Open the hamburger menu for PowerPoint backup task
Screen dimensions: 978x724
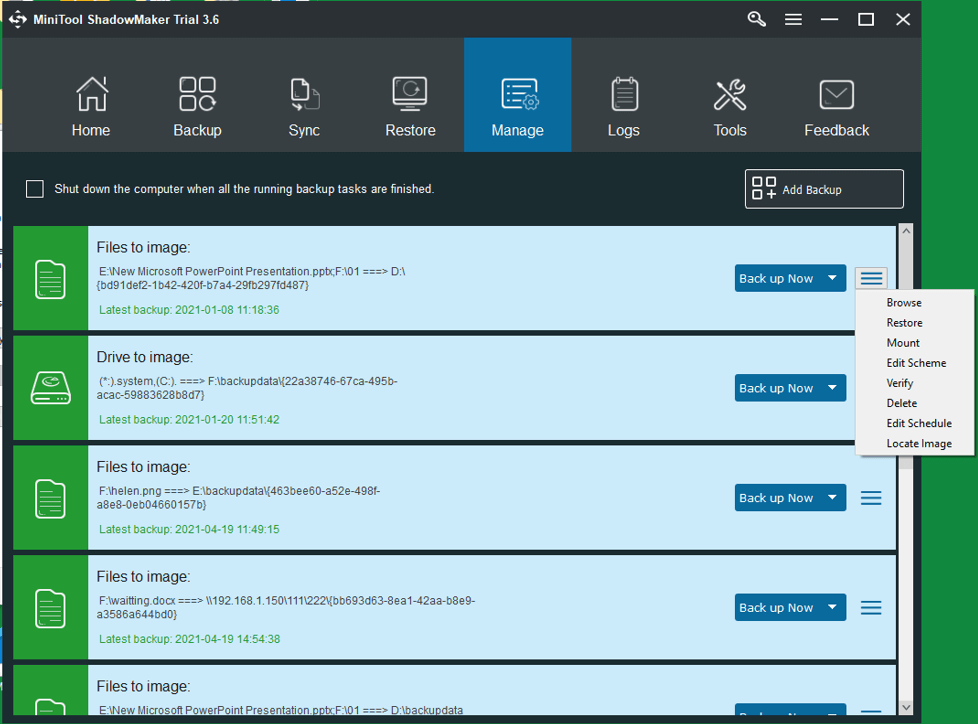[x=871, y=278]
